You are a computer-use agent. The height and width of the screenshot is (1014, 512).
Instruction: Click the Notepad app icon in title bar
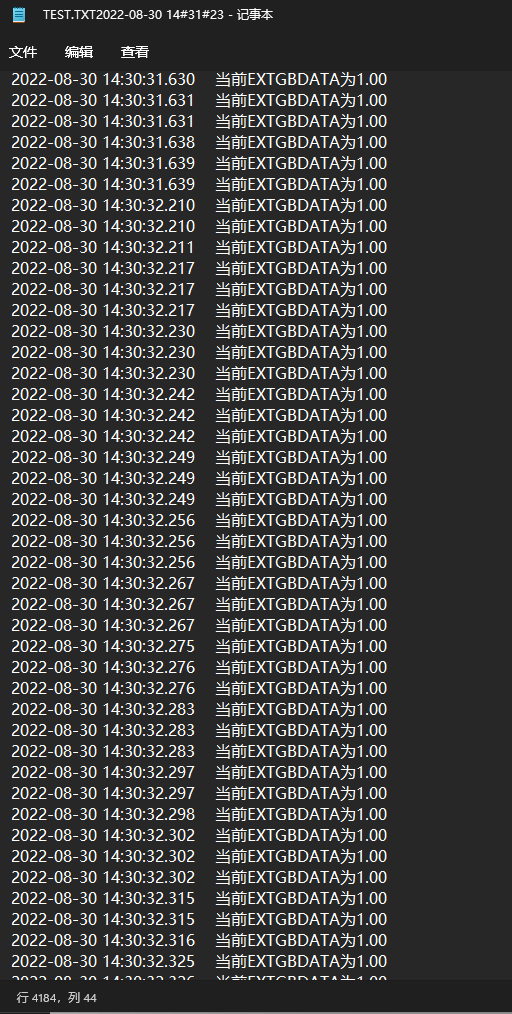pos(19,14)
